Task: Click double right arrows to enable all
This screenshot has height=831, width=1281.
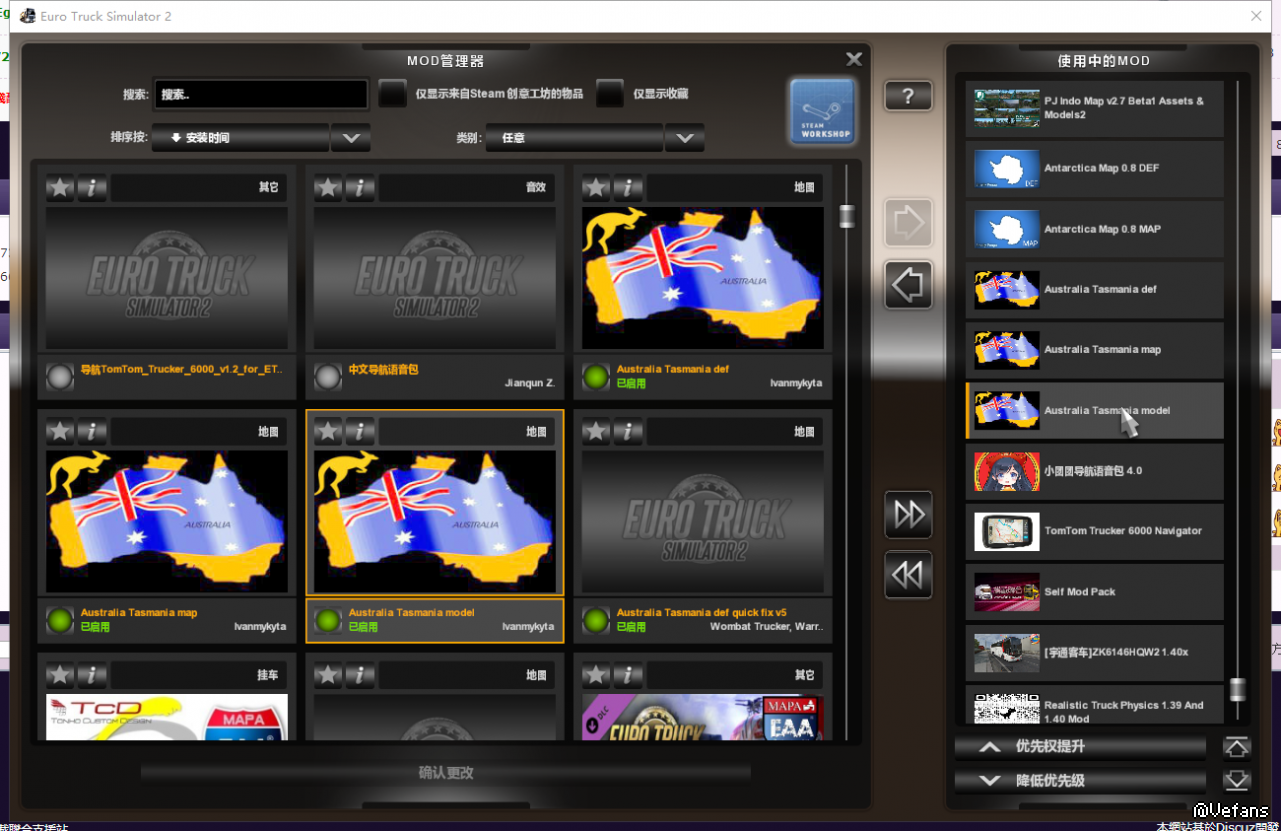Action: pos(908,515)
